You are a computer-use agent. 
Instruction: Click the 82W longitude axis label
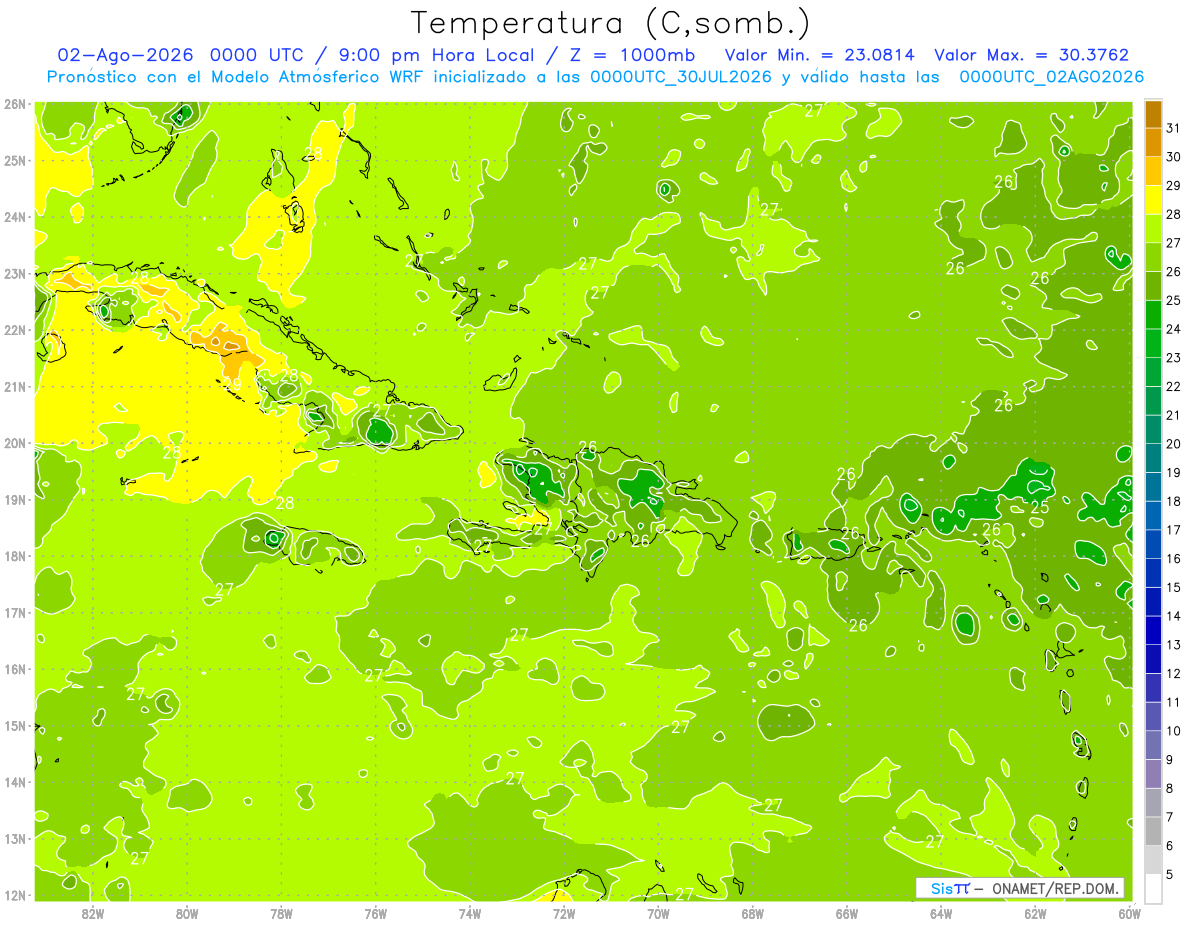[92, 913]
